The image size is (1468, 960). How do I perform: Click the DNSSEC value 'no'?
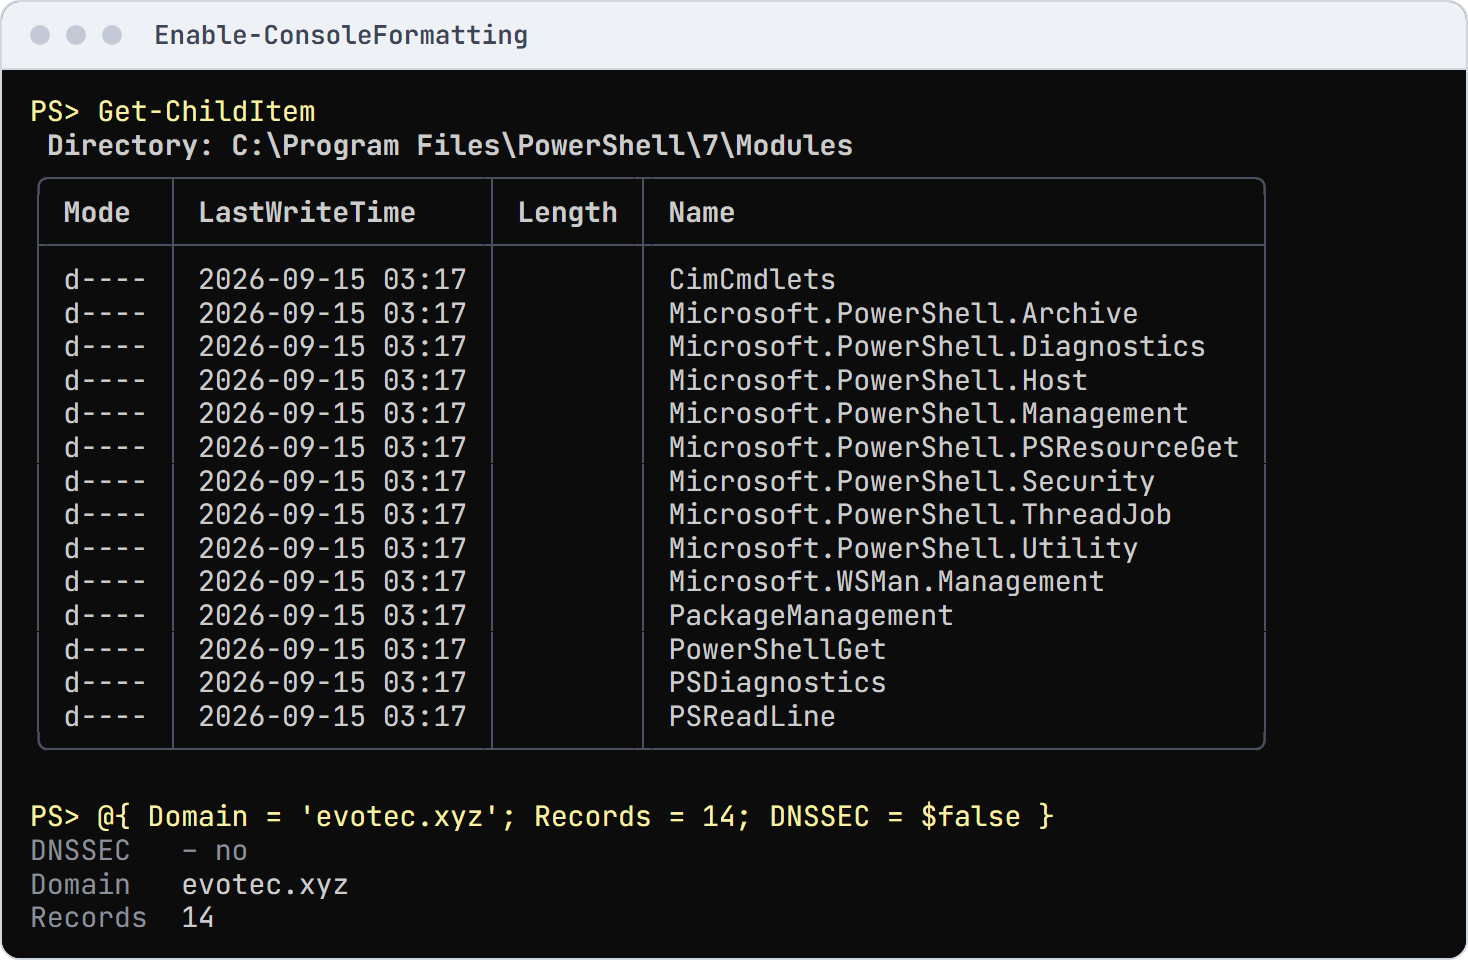click(231, 851)
